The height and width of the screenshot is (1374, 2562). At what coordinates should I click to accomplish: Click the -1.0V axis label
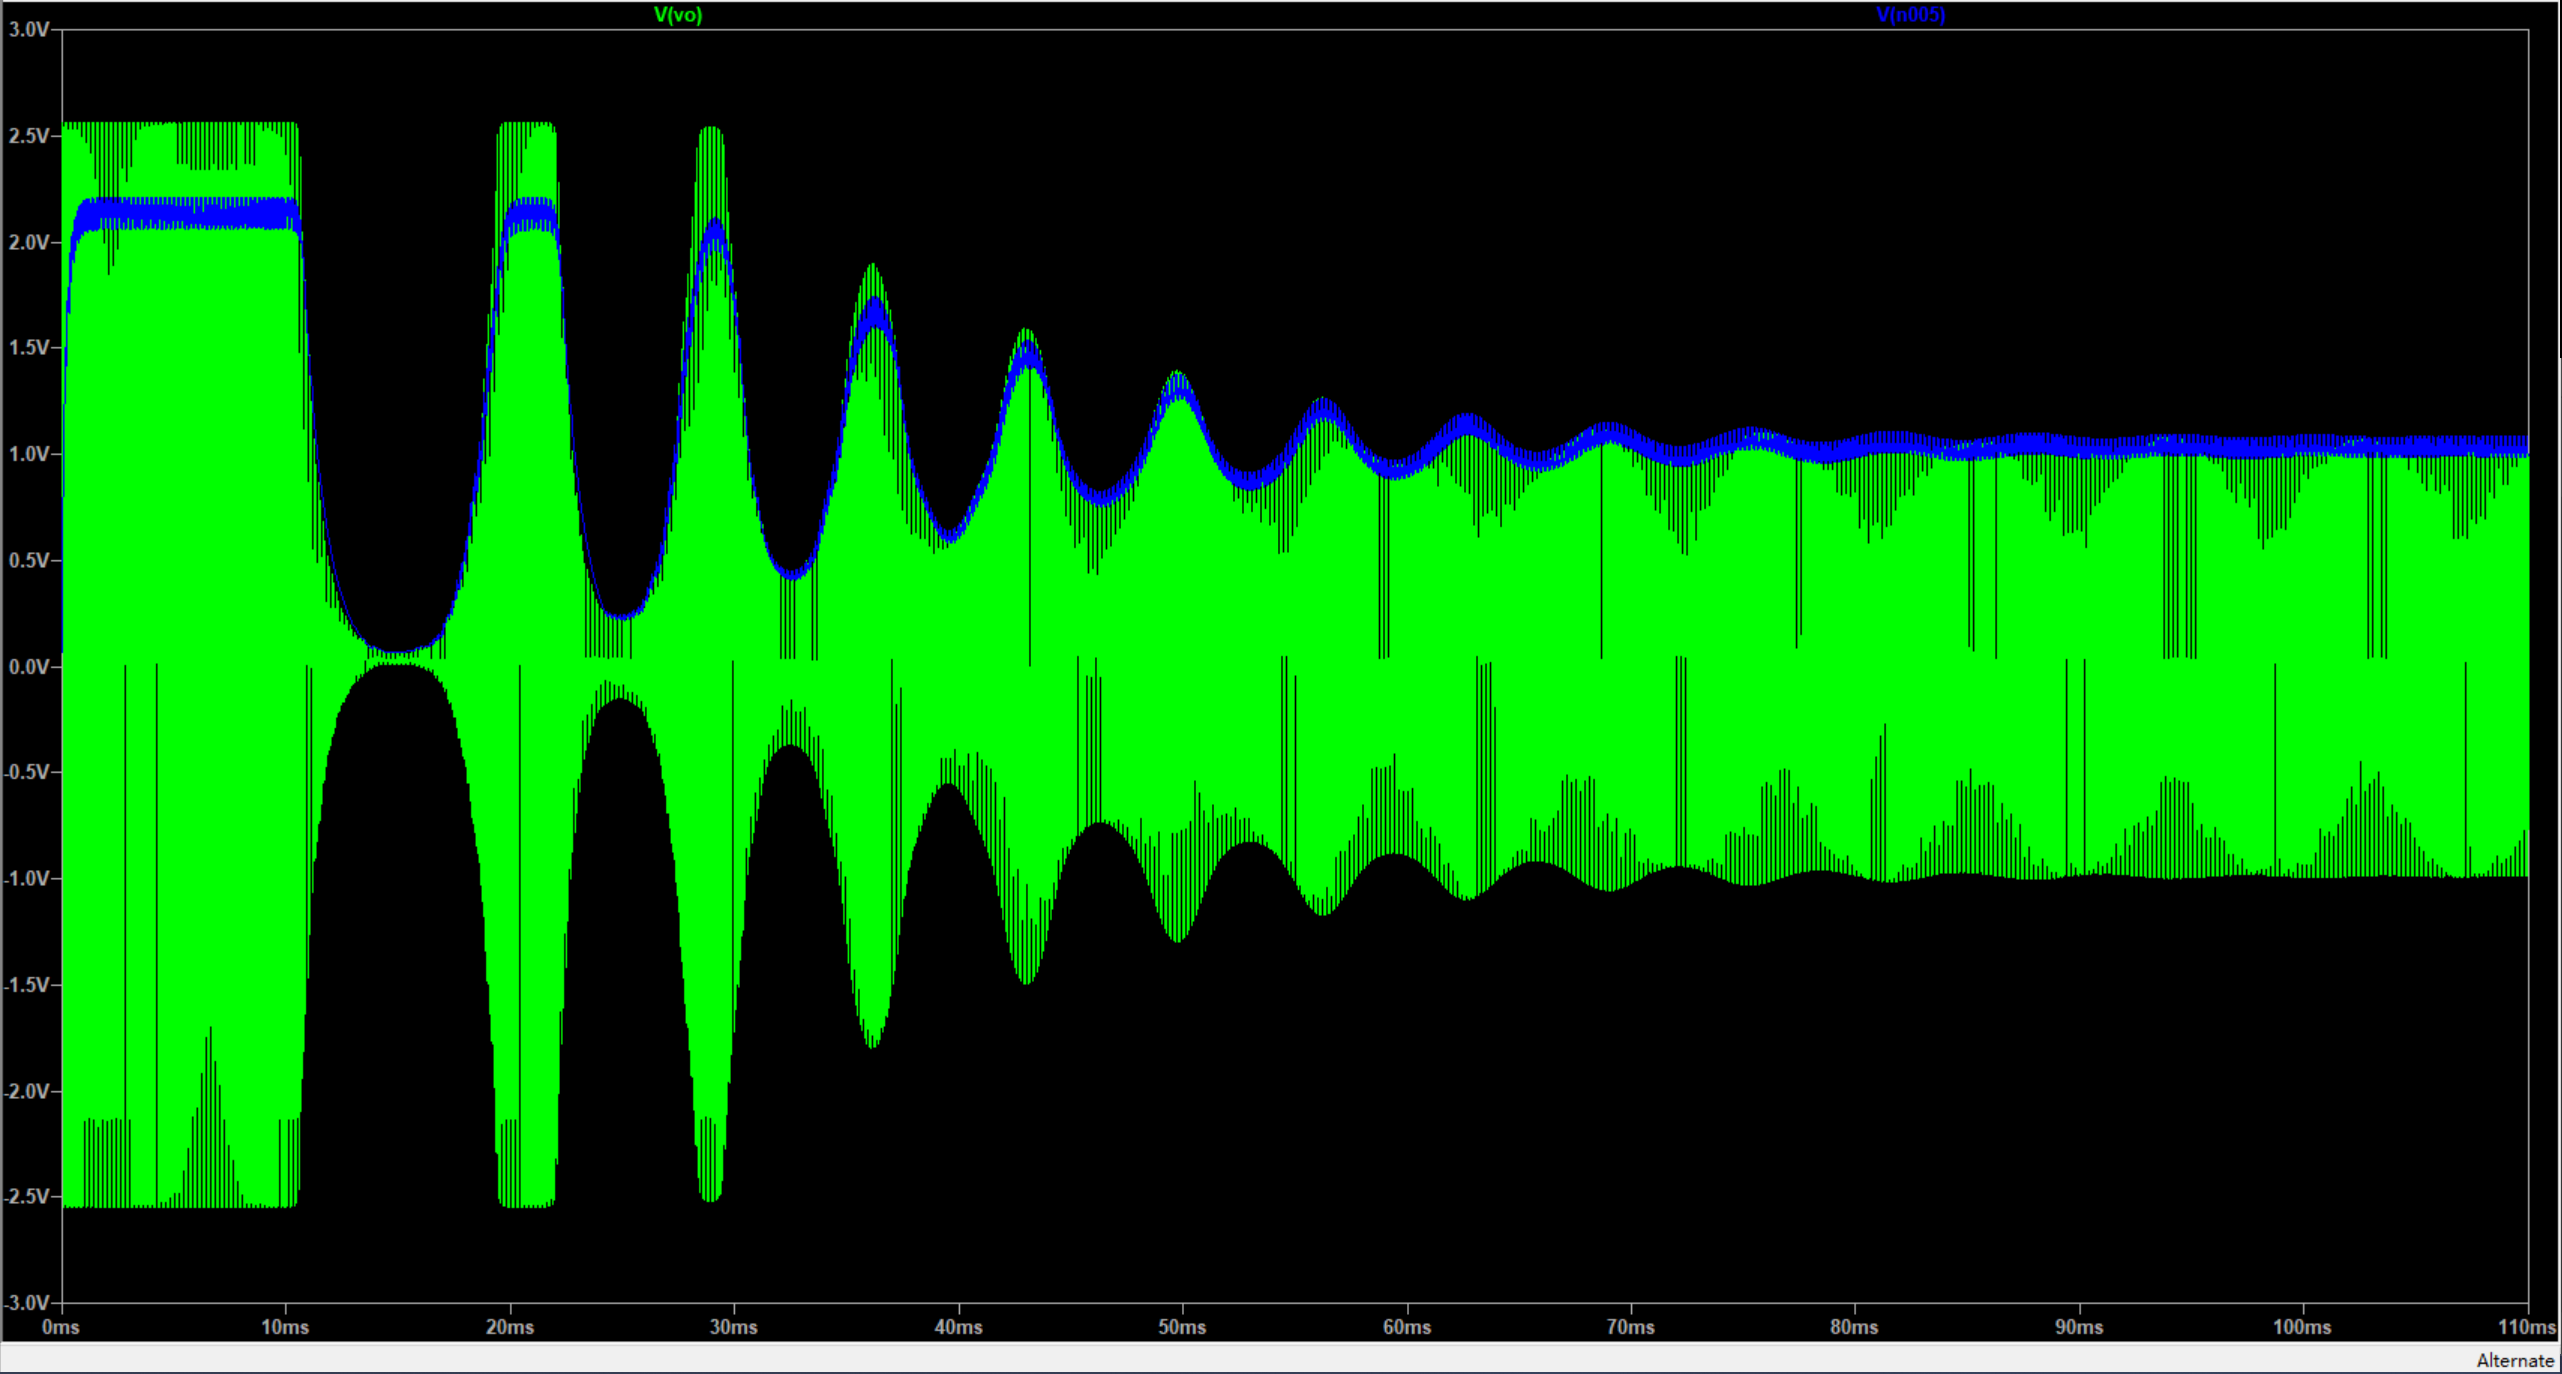pyautogui.click(x=27, y=879)
